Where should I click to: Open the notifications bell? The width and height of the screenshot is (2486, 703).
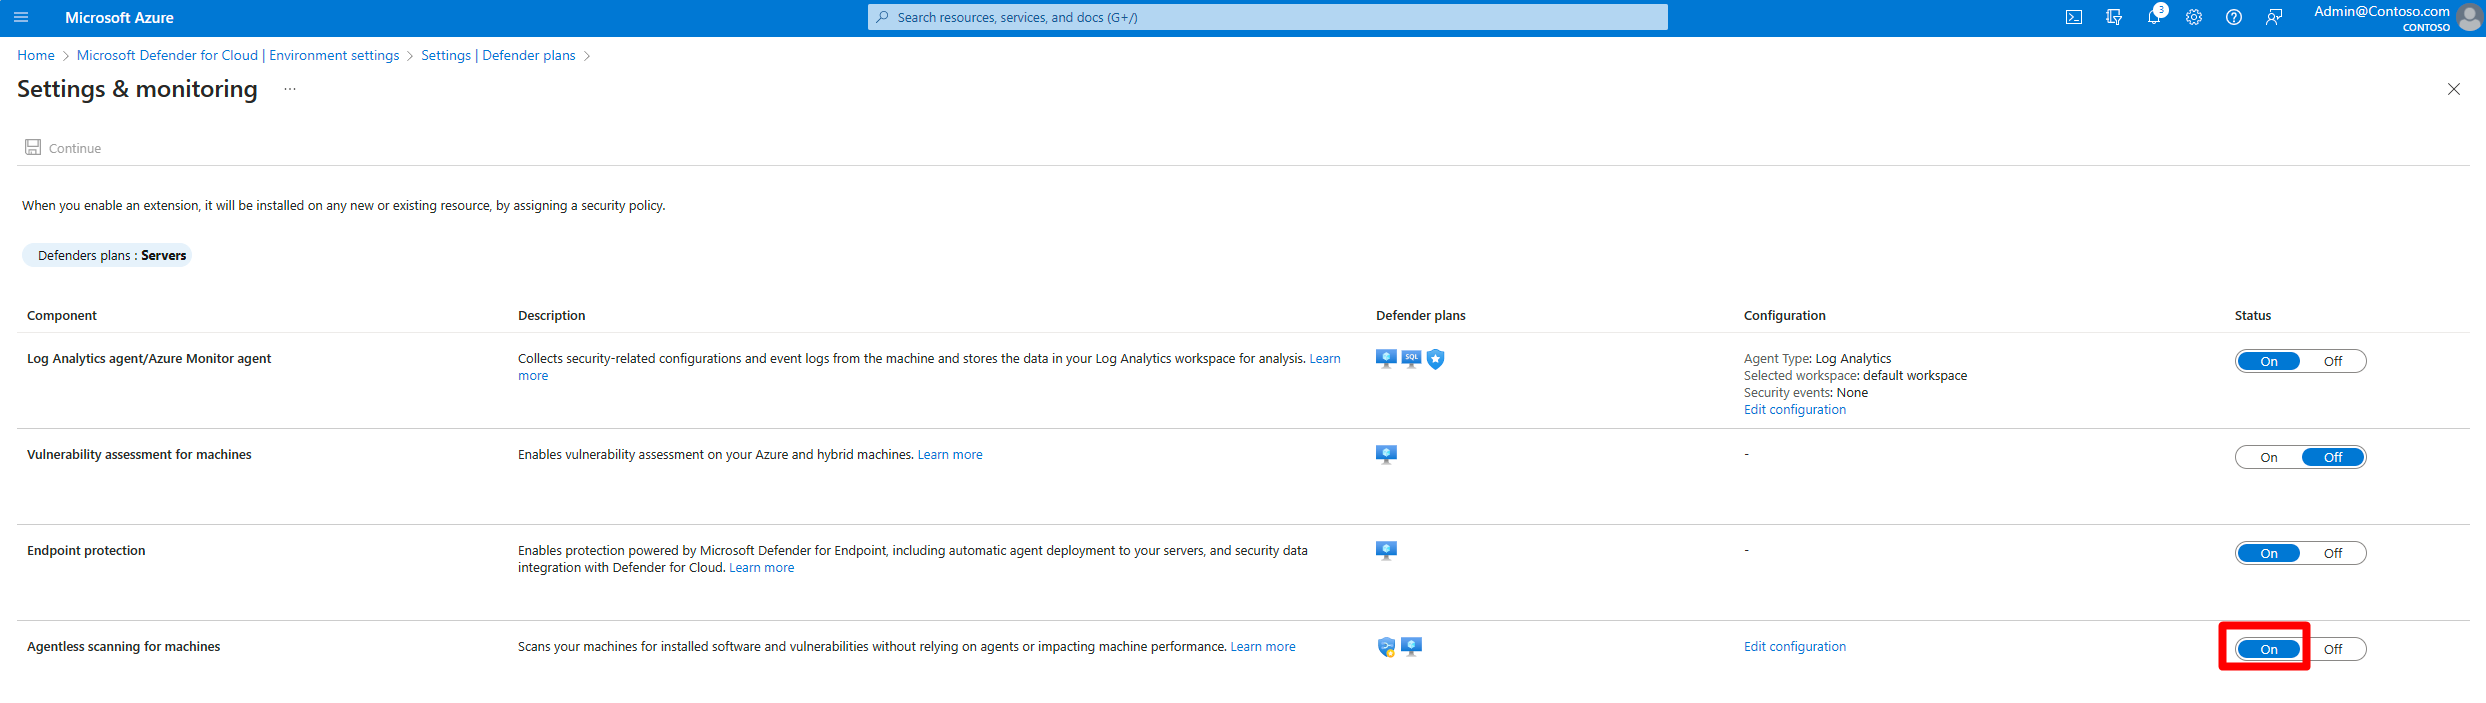click(x=2154, y=17)
